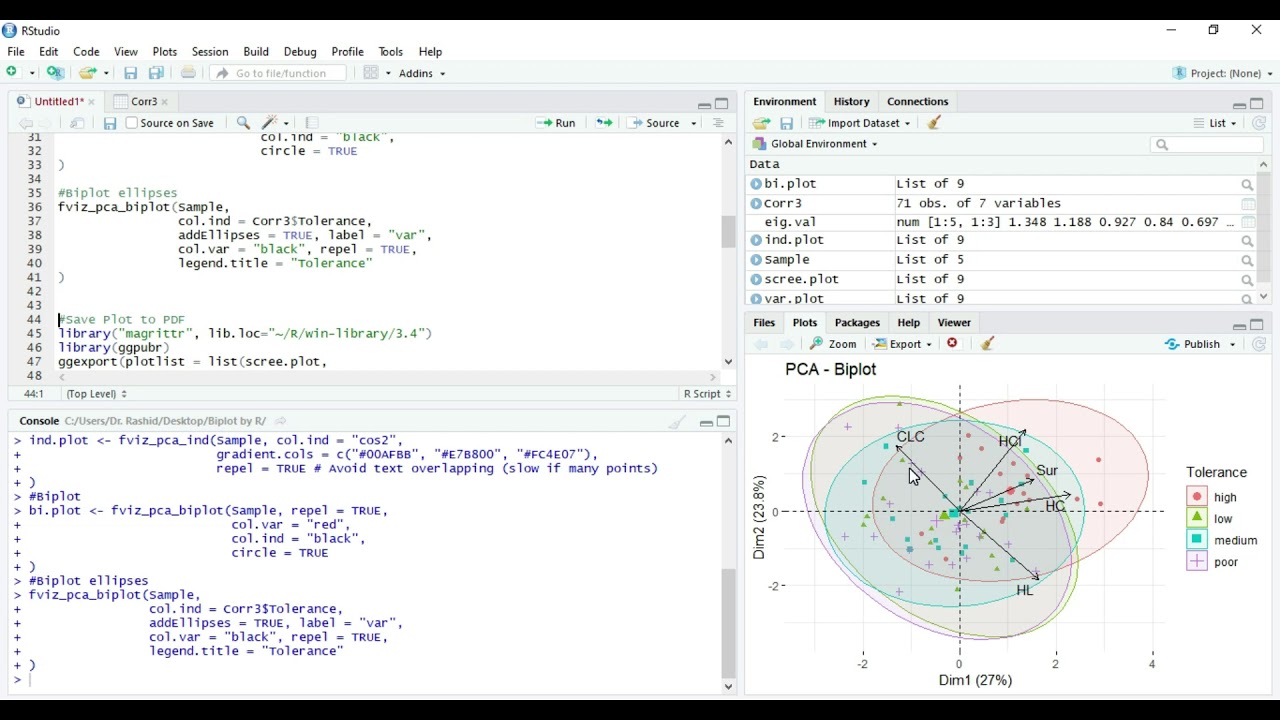1280x720 pixels.
Task: Save the workspace in the Environment pane
Action: click(787, 123)
